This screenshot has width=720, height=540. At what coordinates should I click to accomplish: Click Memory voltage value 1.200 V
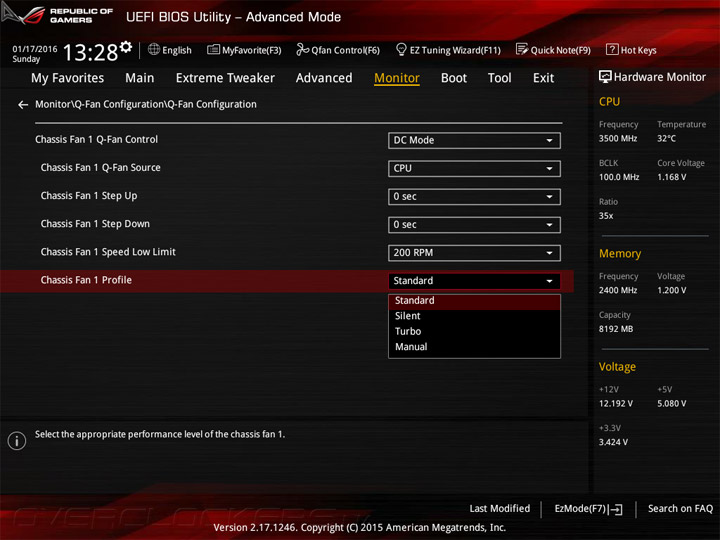(671, 290)
